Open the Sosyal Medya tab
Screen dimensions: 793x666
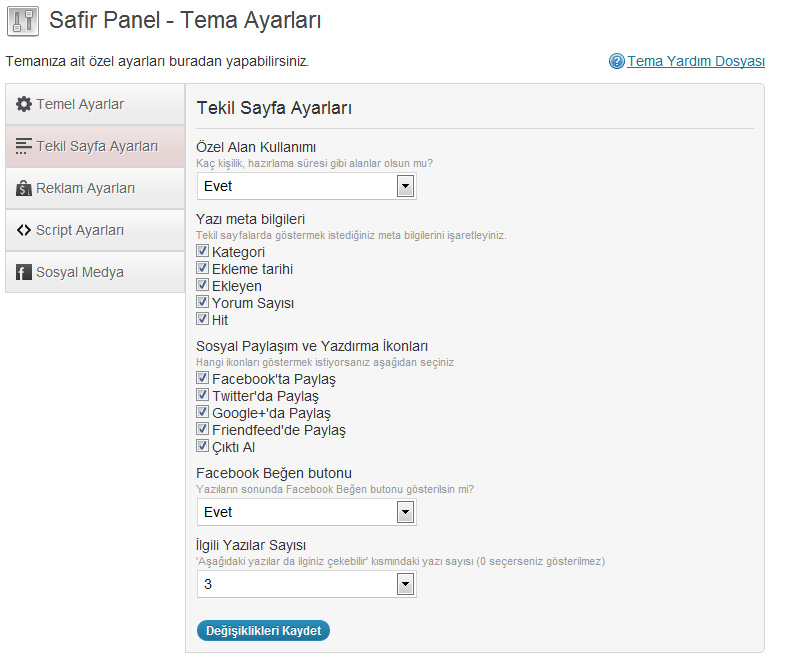95,272
